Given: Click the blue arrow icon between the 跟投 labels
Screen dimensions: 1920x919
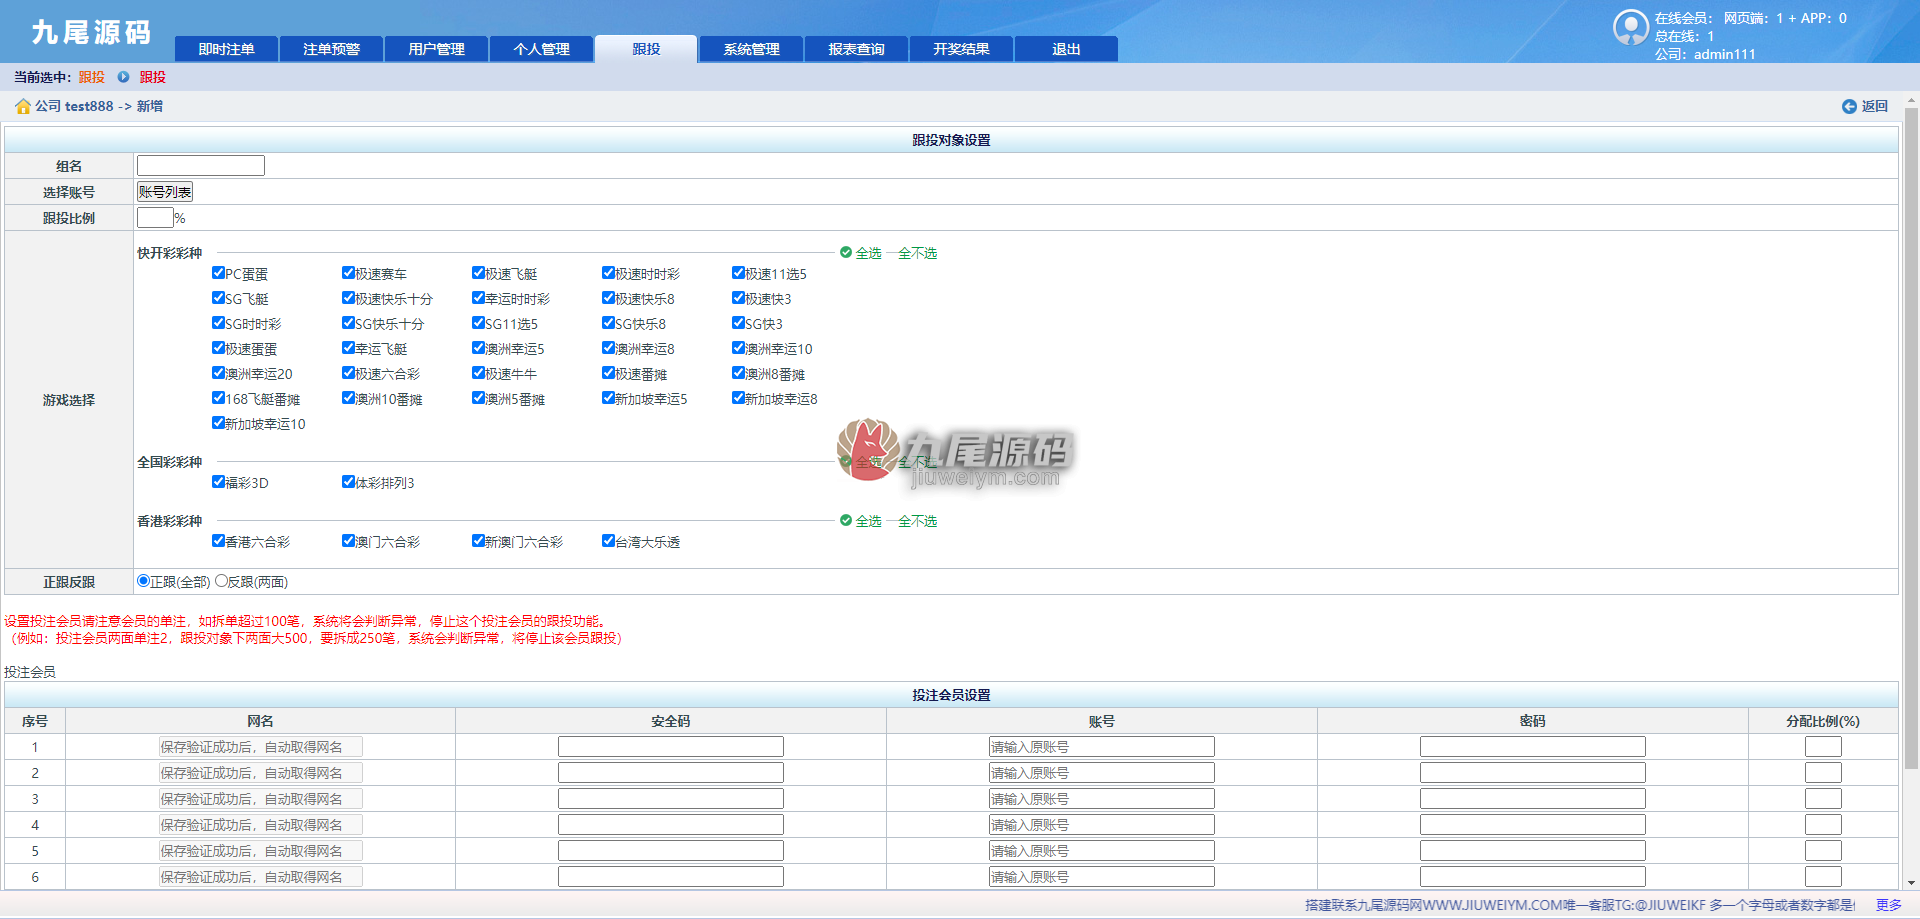Looking at the screenshot, I should tap(123, 77).
